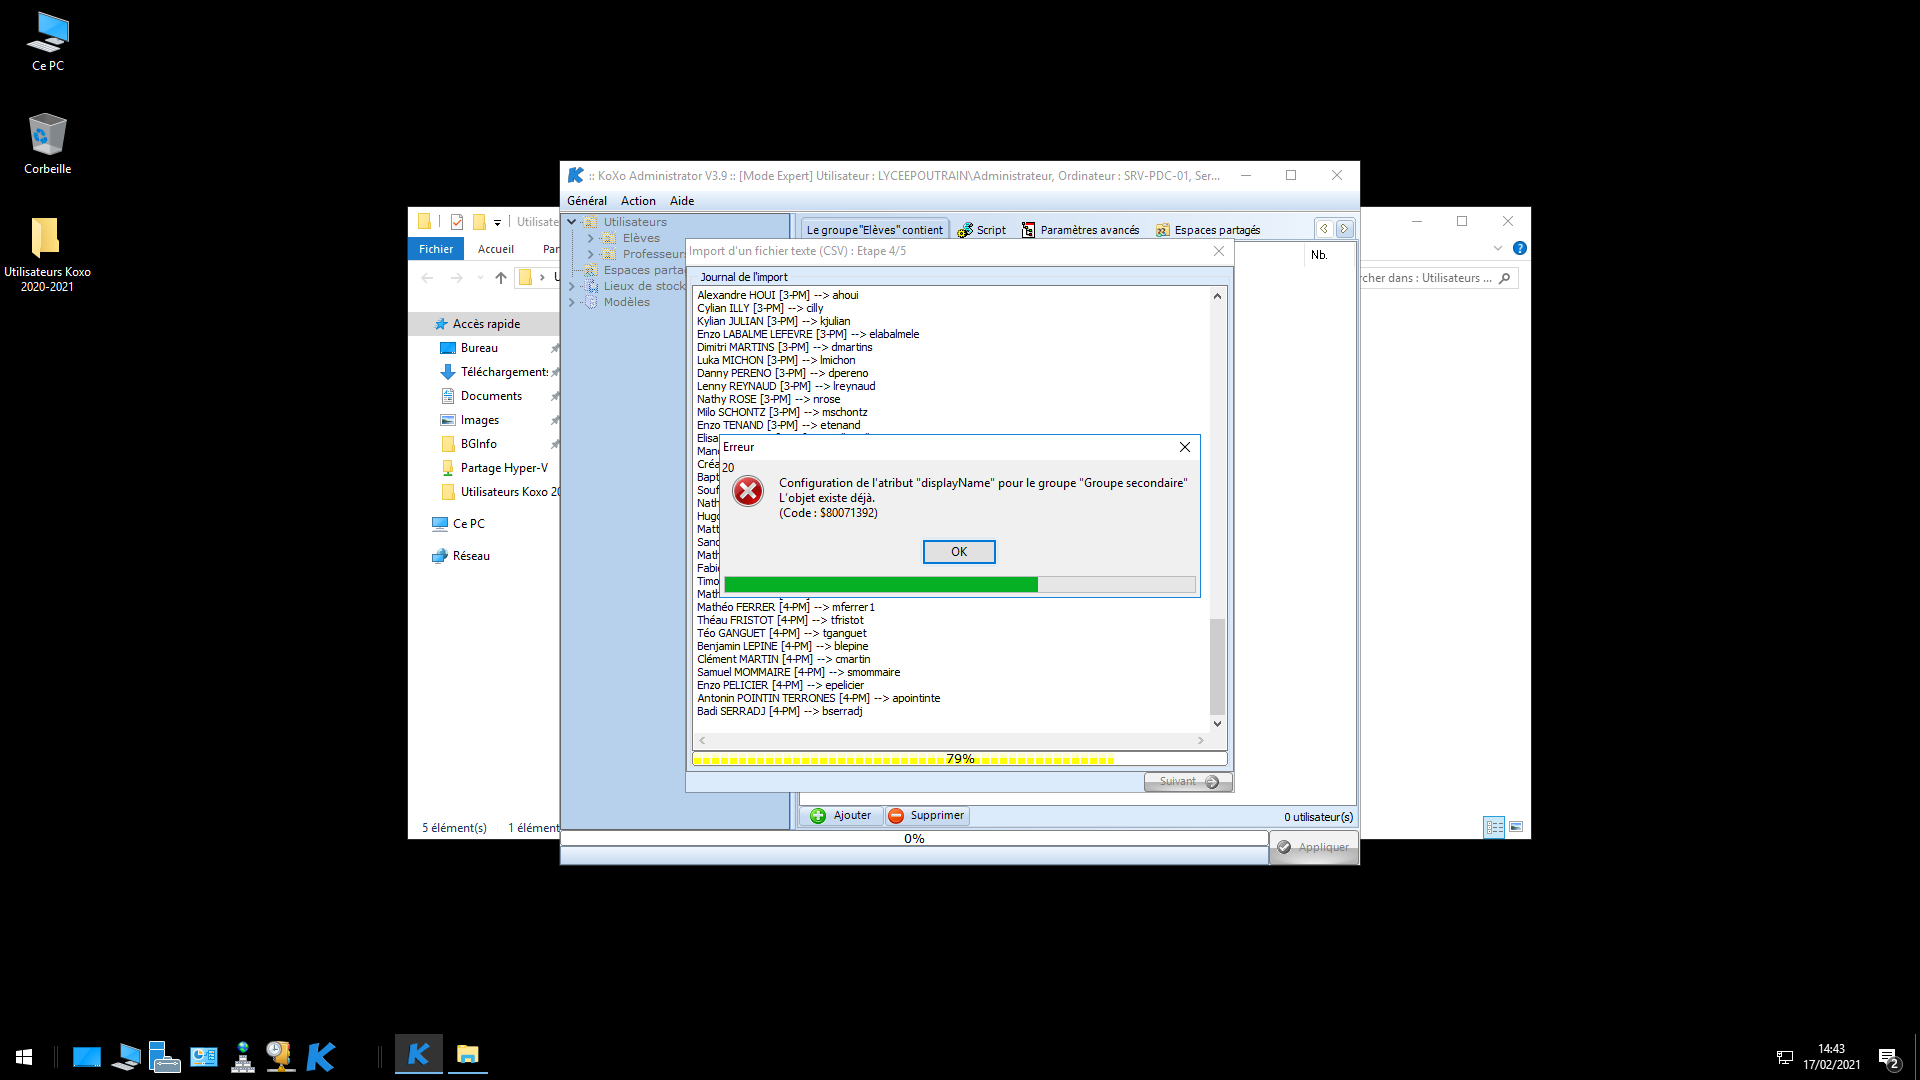The image size is (1920, 1080).
Task: Open recent locations dropdown in File Explorer
Action: pyautogui.click(x=480, y=278)
